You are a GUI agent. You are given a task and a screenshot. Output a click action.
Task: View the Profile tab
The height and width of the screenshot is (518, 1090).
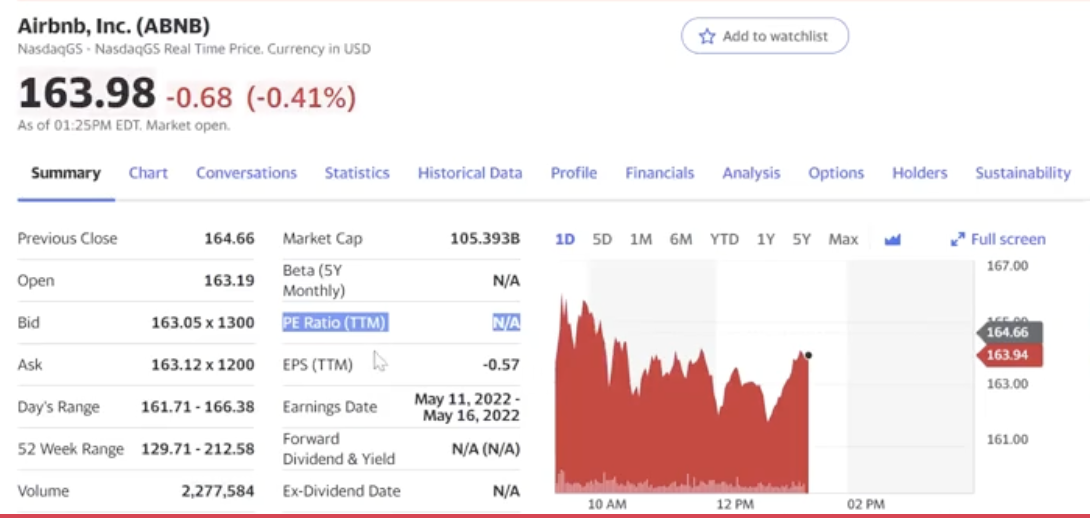(x=574, y=173)
